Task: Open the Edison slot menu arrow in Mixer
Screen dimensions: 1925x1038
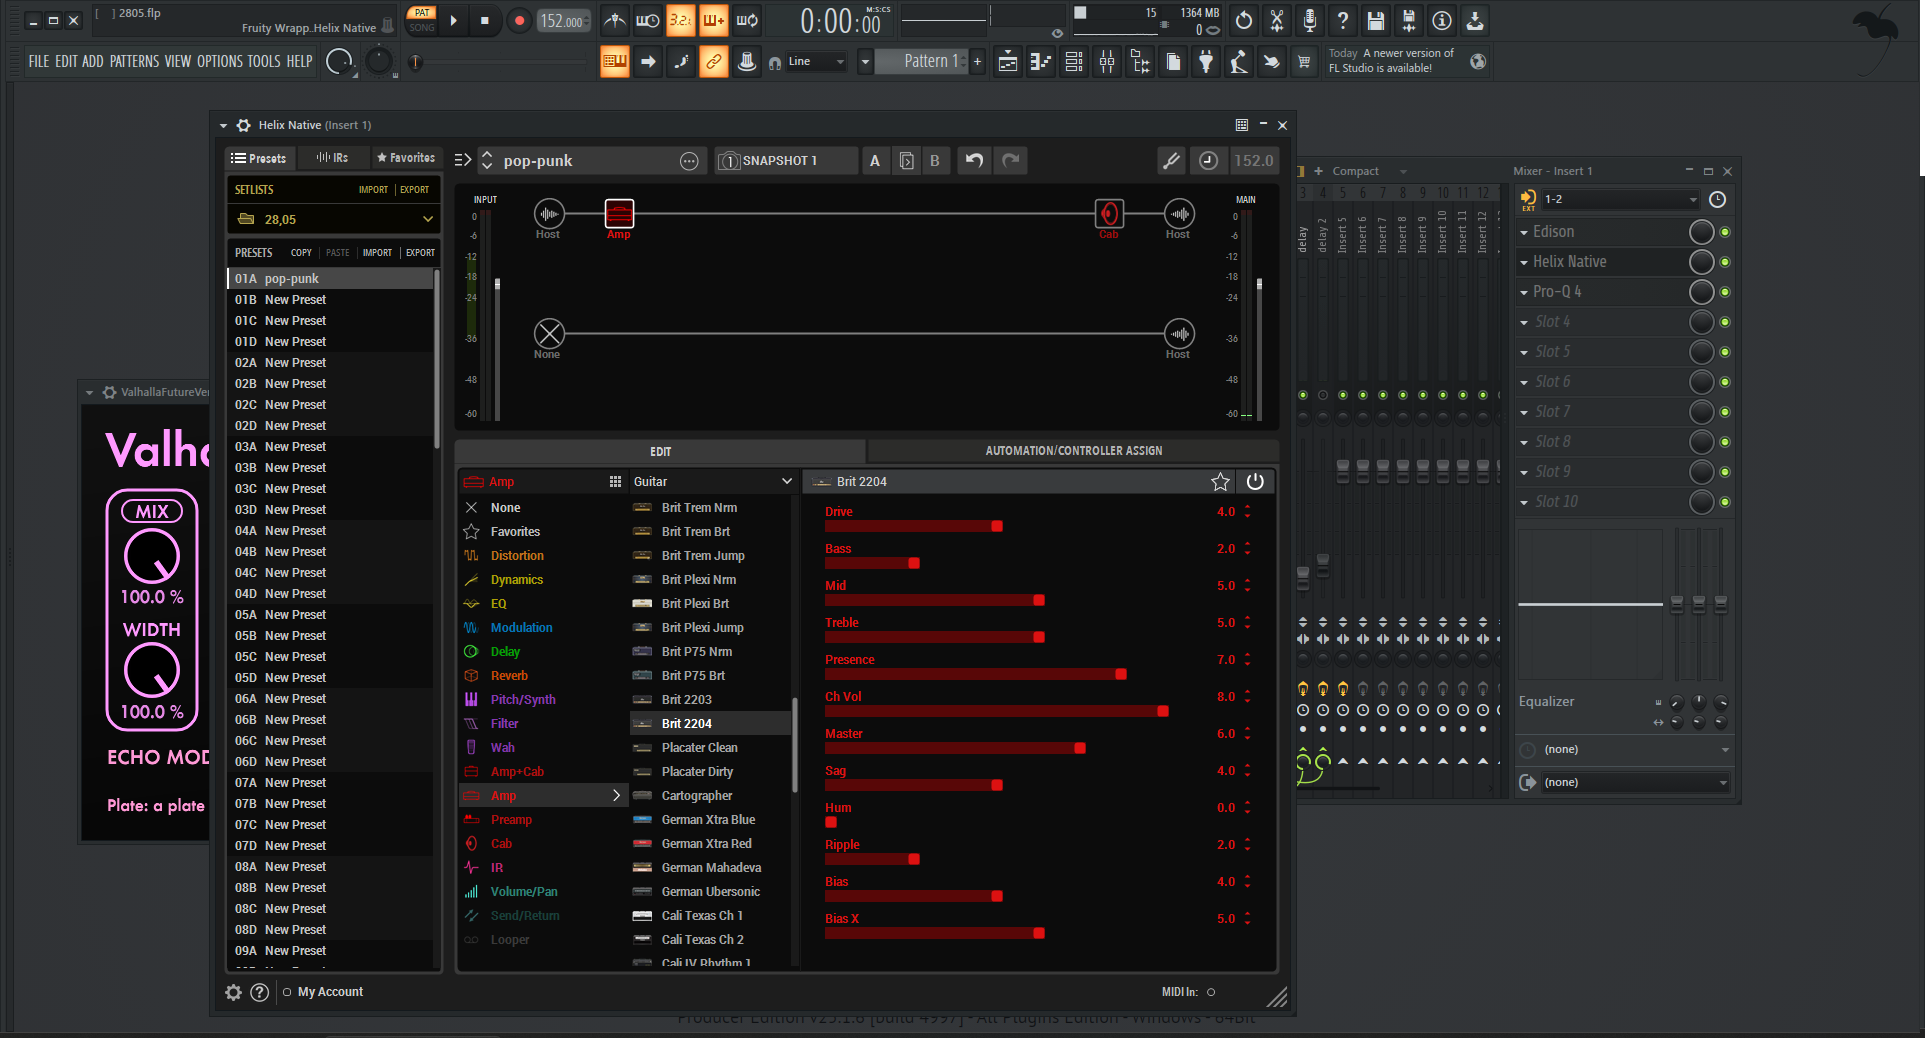Action: (x=1524, y=232)
